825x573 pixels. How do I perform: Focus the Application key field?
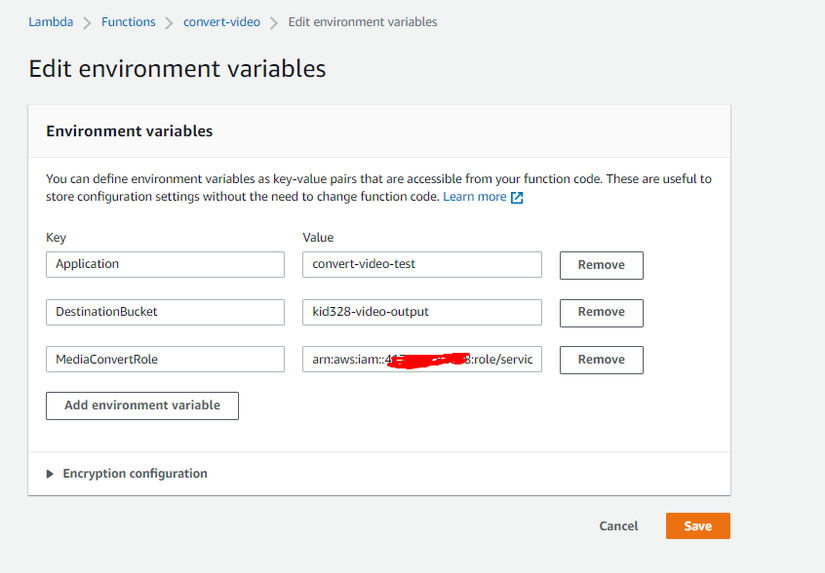[x=165, y=265]
